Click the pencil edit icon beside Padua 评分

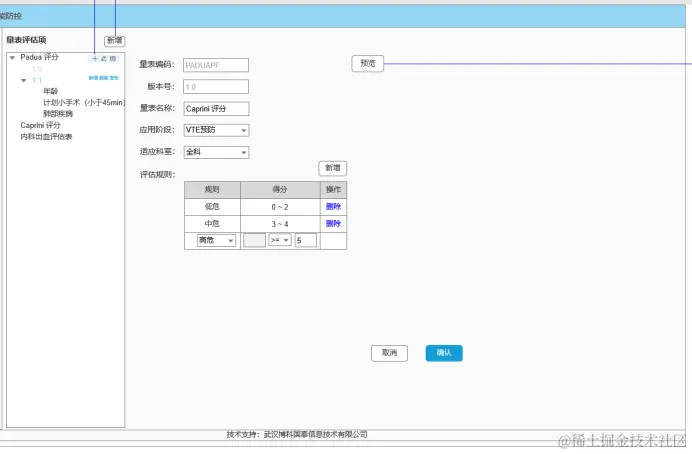pos(104,58)
